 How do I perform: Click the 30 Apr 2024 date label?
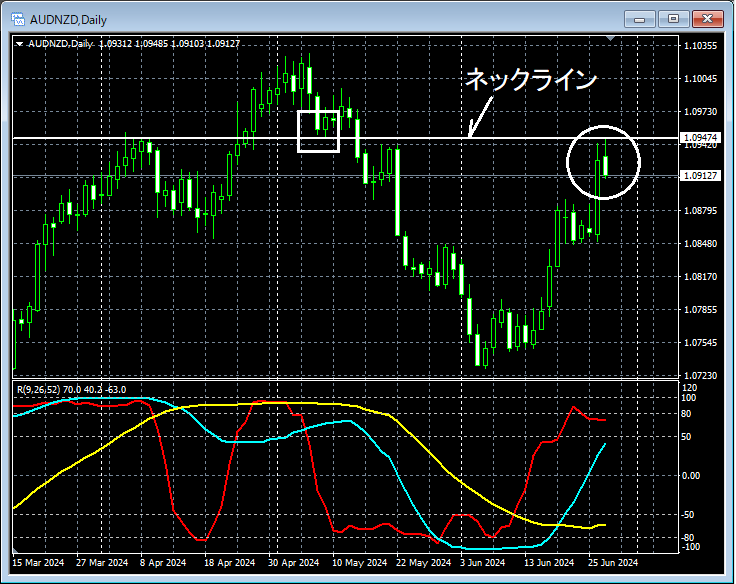click(293, 562)
